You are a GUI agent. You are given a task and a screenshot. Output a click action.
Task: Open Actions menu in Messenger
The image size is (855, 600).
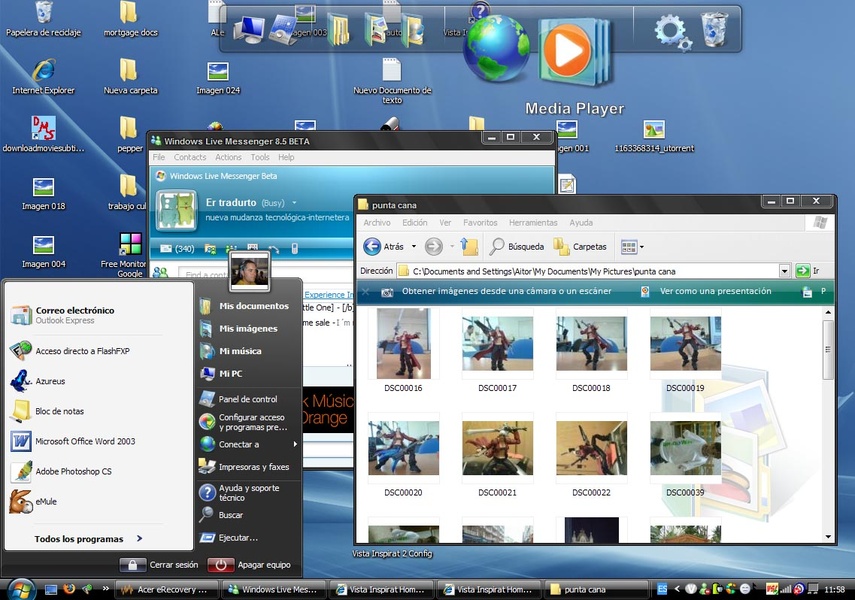[x=228, y=157]
